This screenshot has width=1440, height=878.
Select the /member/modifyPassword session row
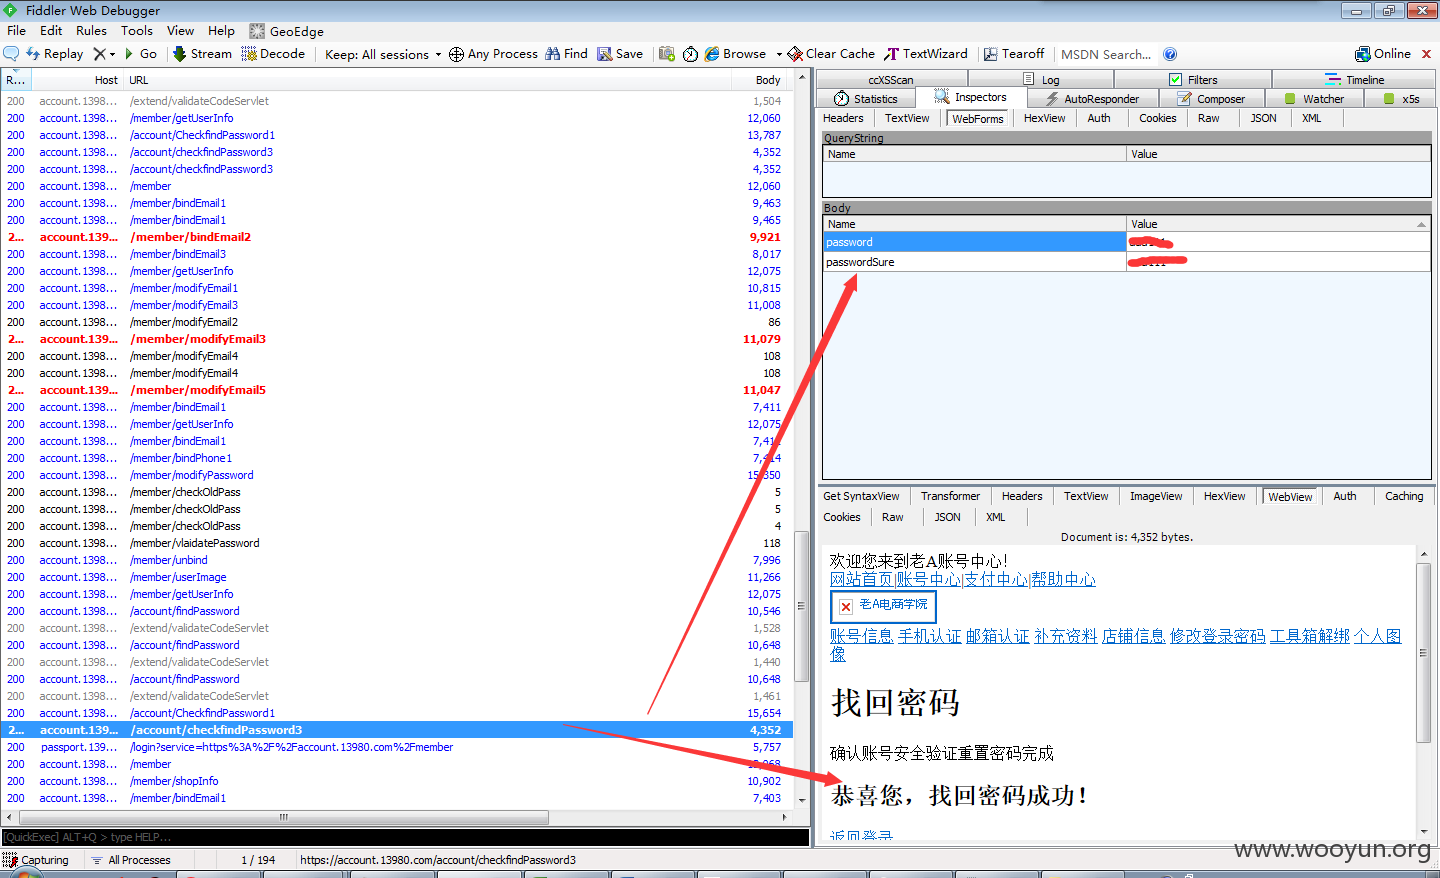click(x=397, y=475)
